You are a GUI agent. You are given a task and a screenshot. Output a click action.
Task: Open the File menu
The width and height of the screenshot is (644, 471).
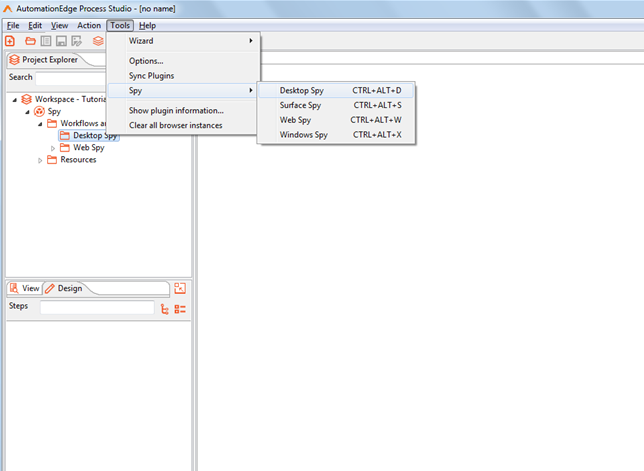pyautogui.click(x=13, y=25)
